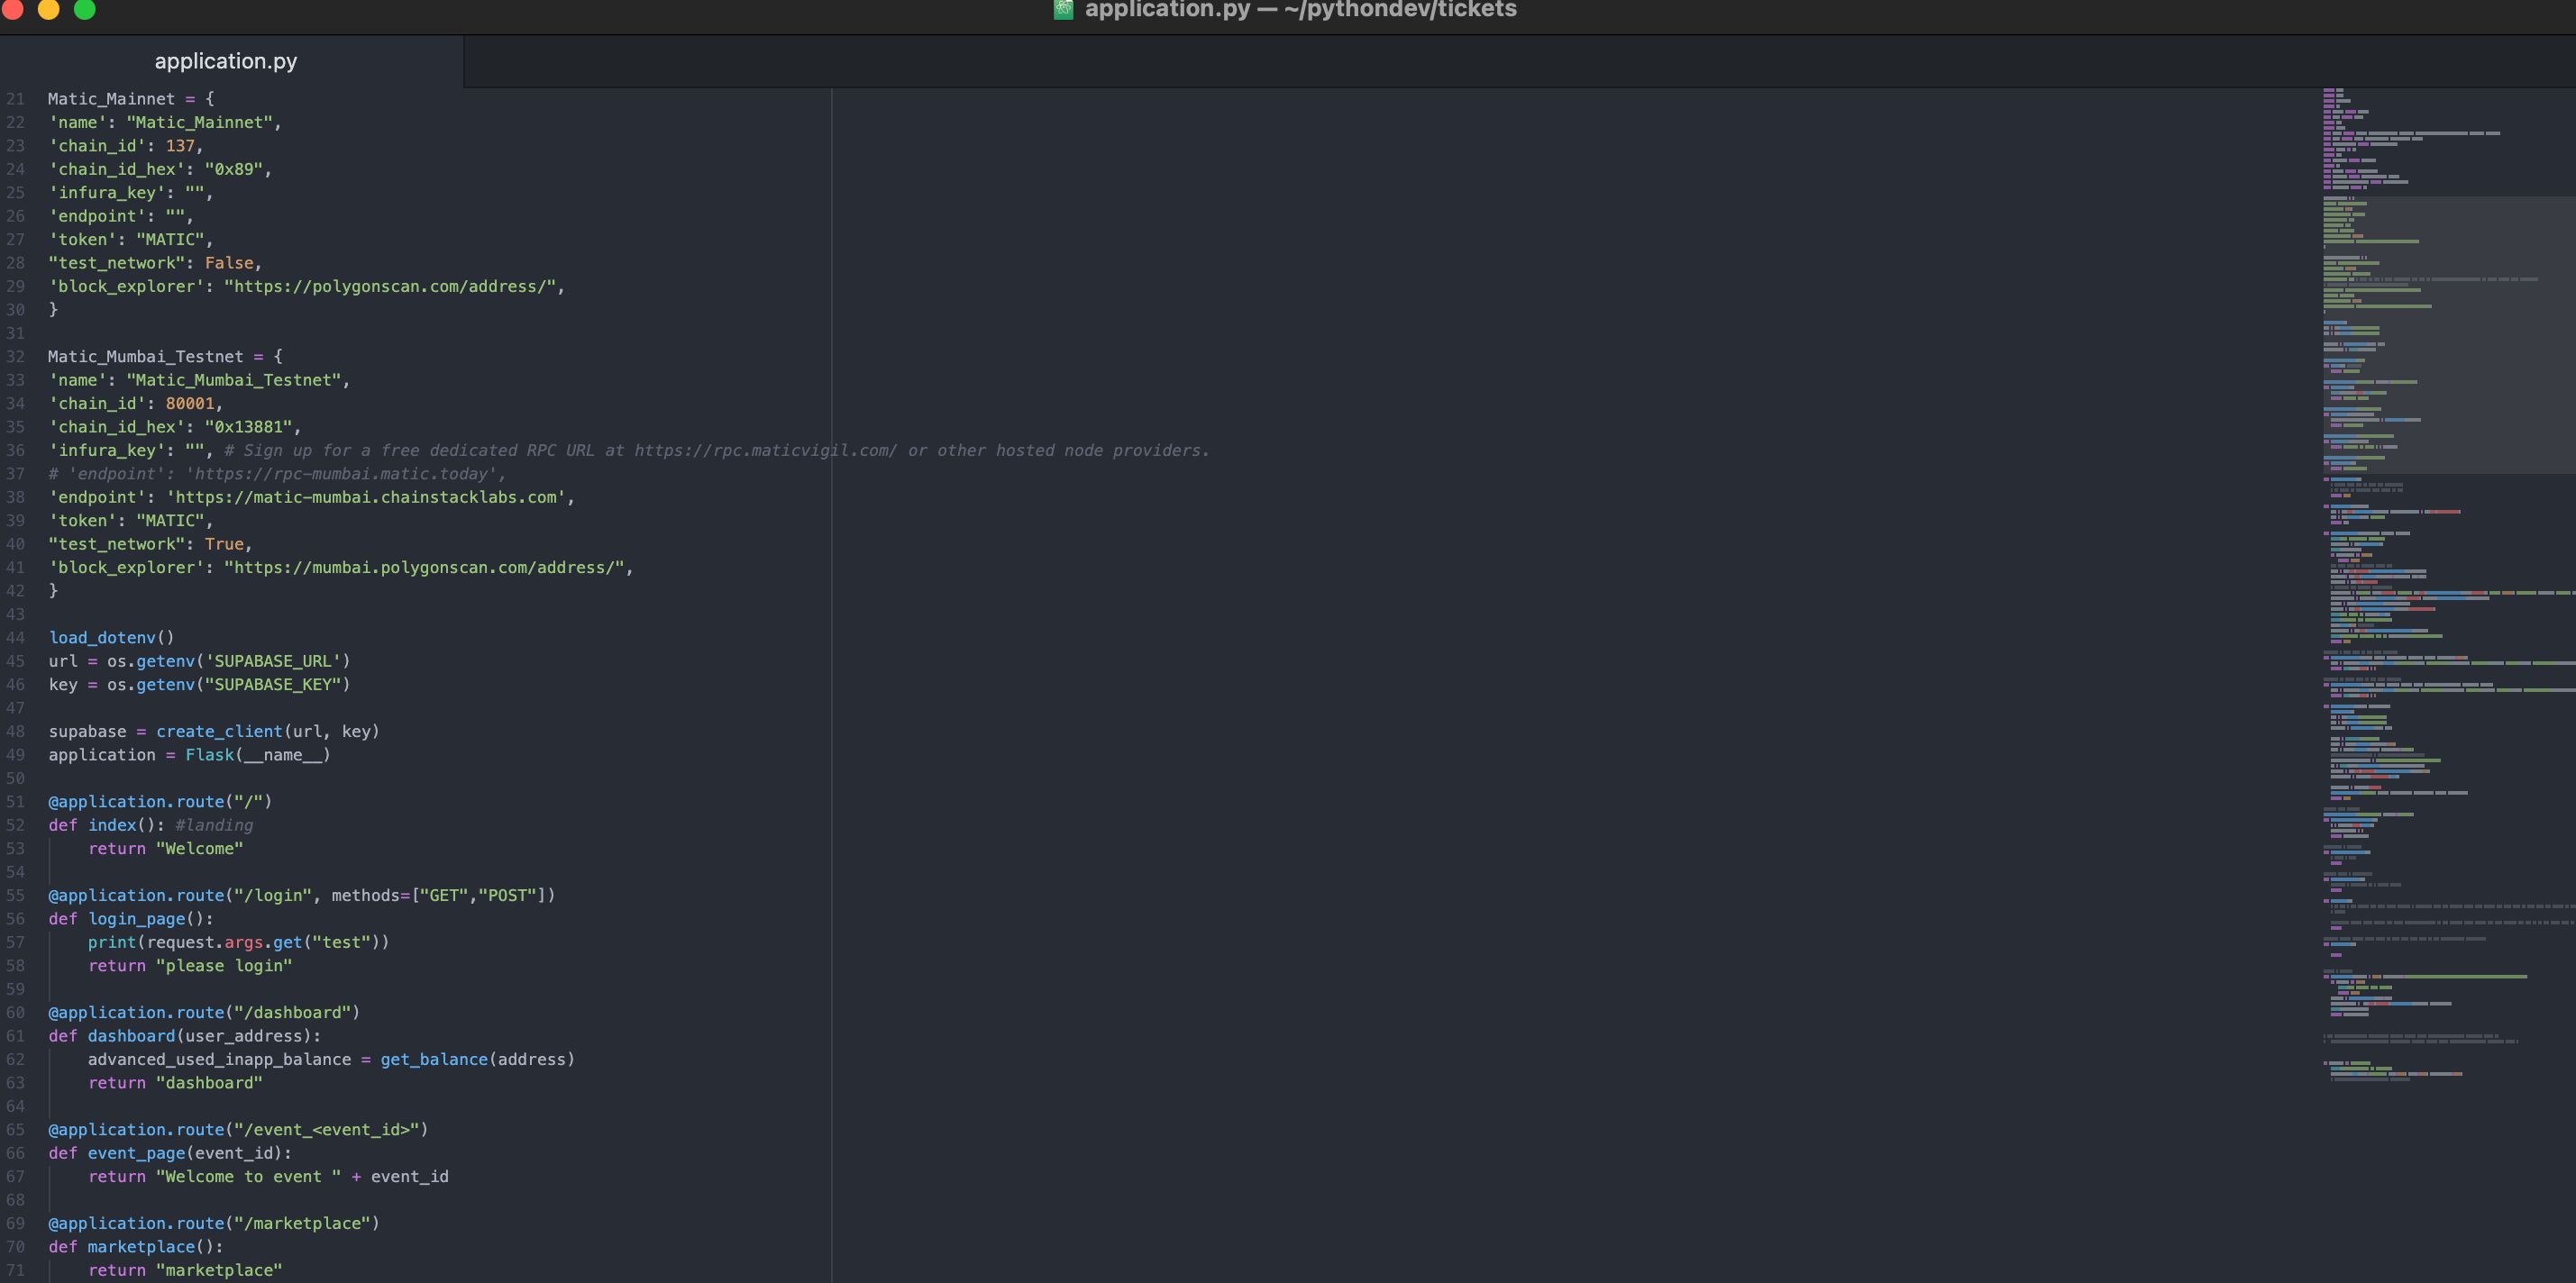Click create_client(url, key) call

click(268, 732)
